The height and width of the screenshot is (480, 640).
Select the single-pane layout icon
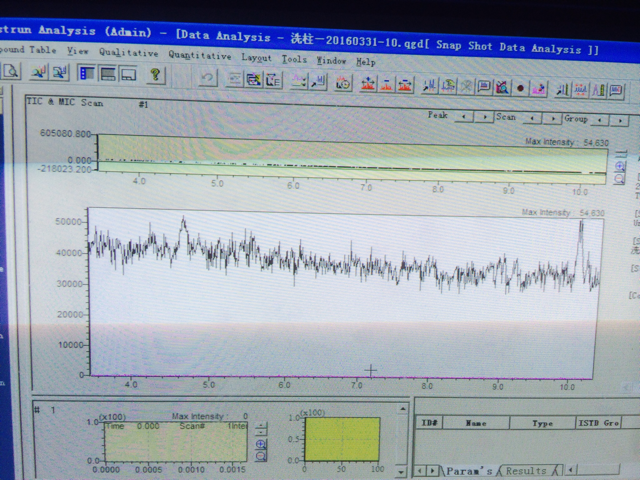pos(129,75)
